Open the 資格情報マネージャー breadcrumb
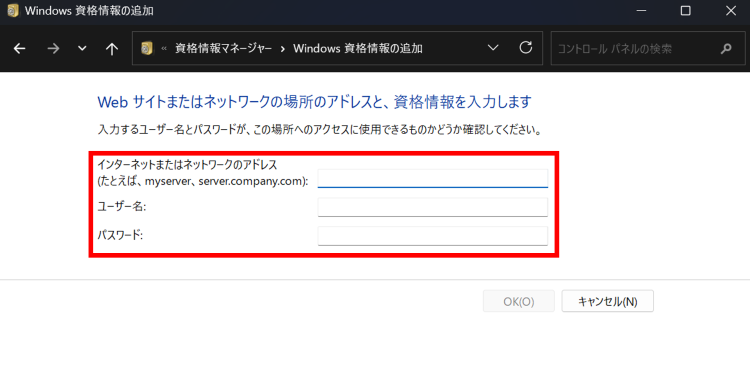 click(x=223, y=48)
